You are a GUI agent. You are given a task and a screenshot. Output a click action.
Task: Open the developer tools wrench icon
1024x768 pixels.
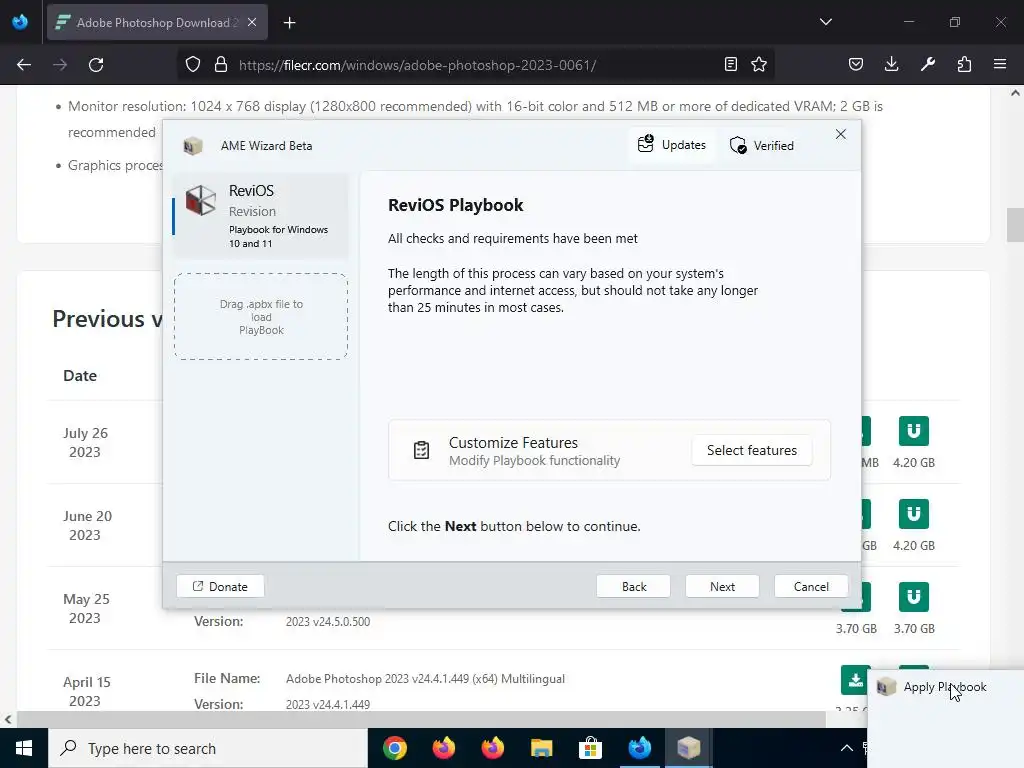[928, 65]
